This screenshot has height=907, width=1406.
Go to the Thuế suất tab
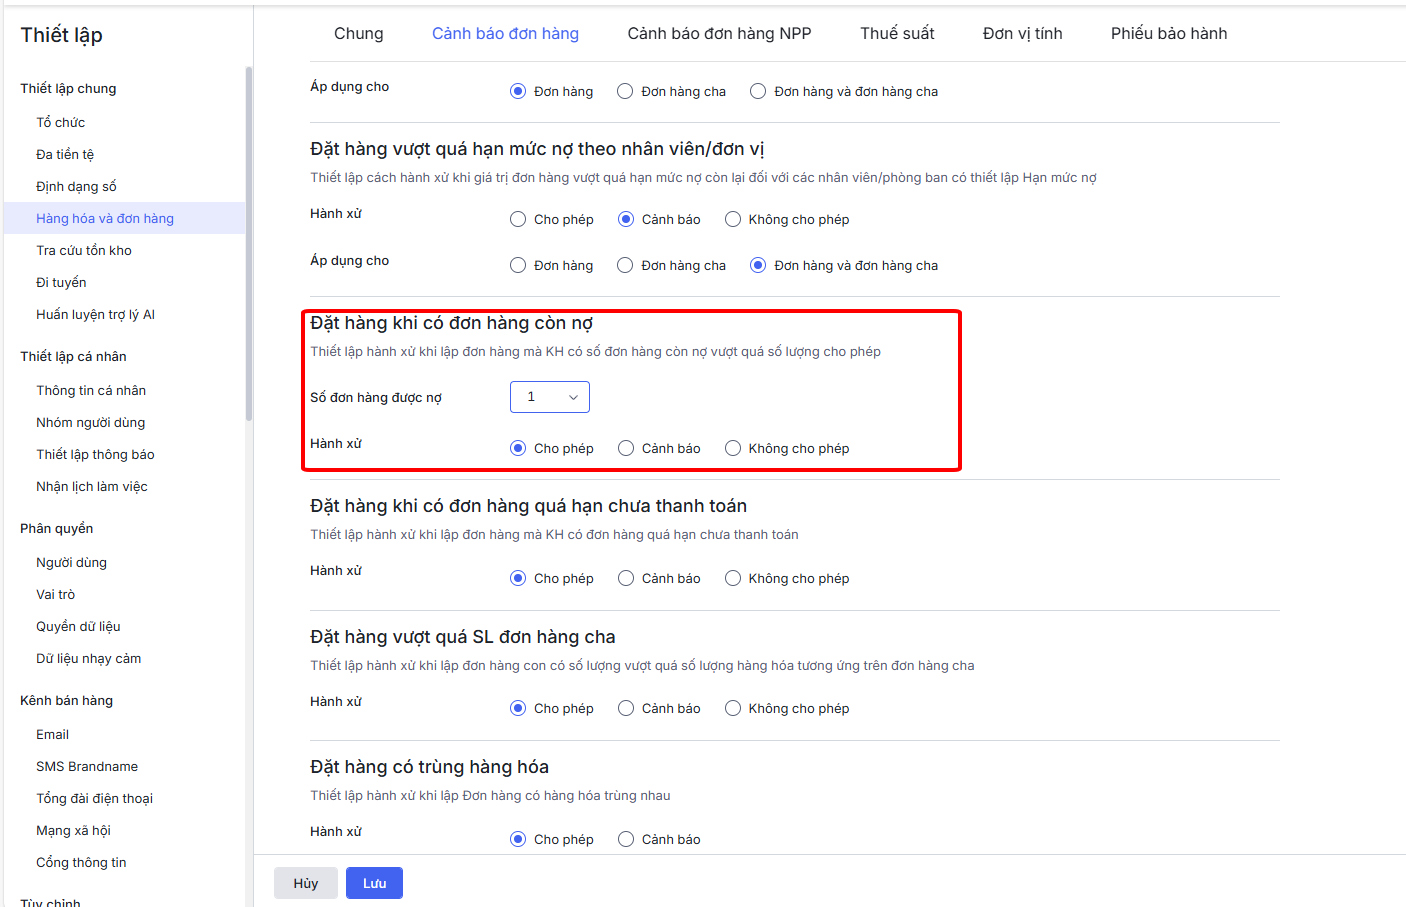(897, 33)
